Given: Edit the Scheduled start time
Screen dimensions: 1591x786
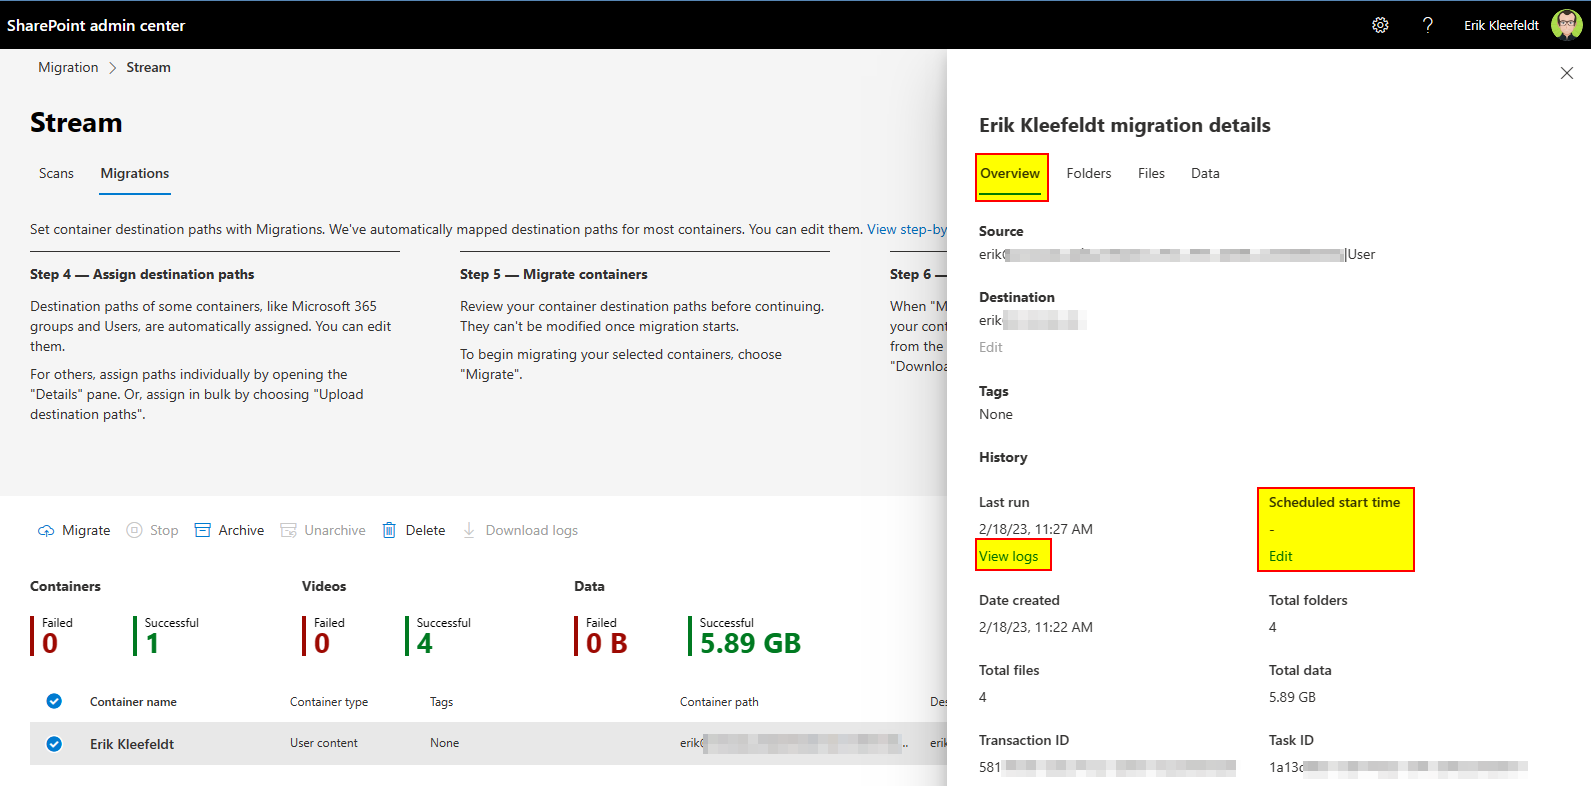Looking at the screenshot, I should (x=1280, y=556).
